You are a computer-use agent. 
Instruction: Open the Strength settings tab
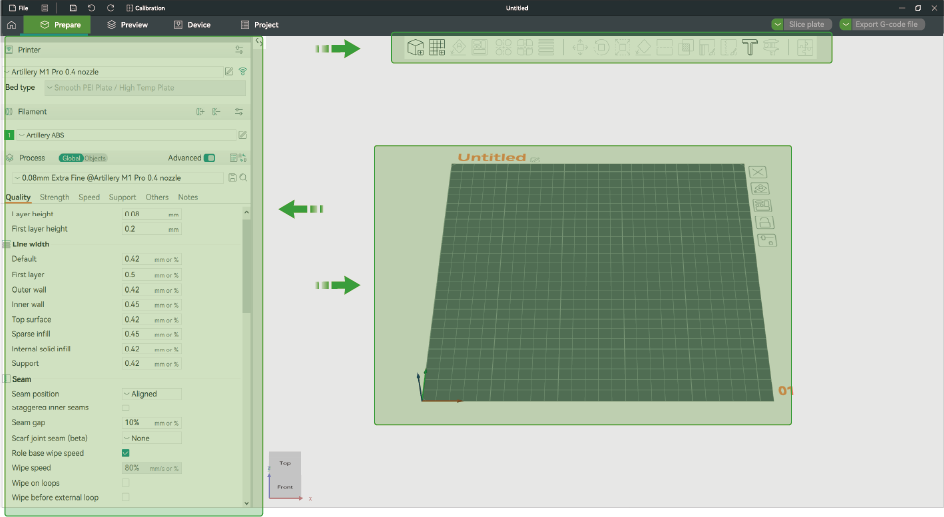click(x=54, y=197)
